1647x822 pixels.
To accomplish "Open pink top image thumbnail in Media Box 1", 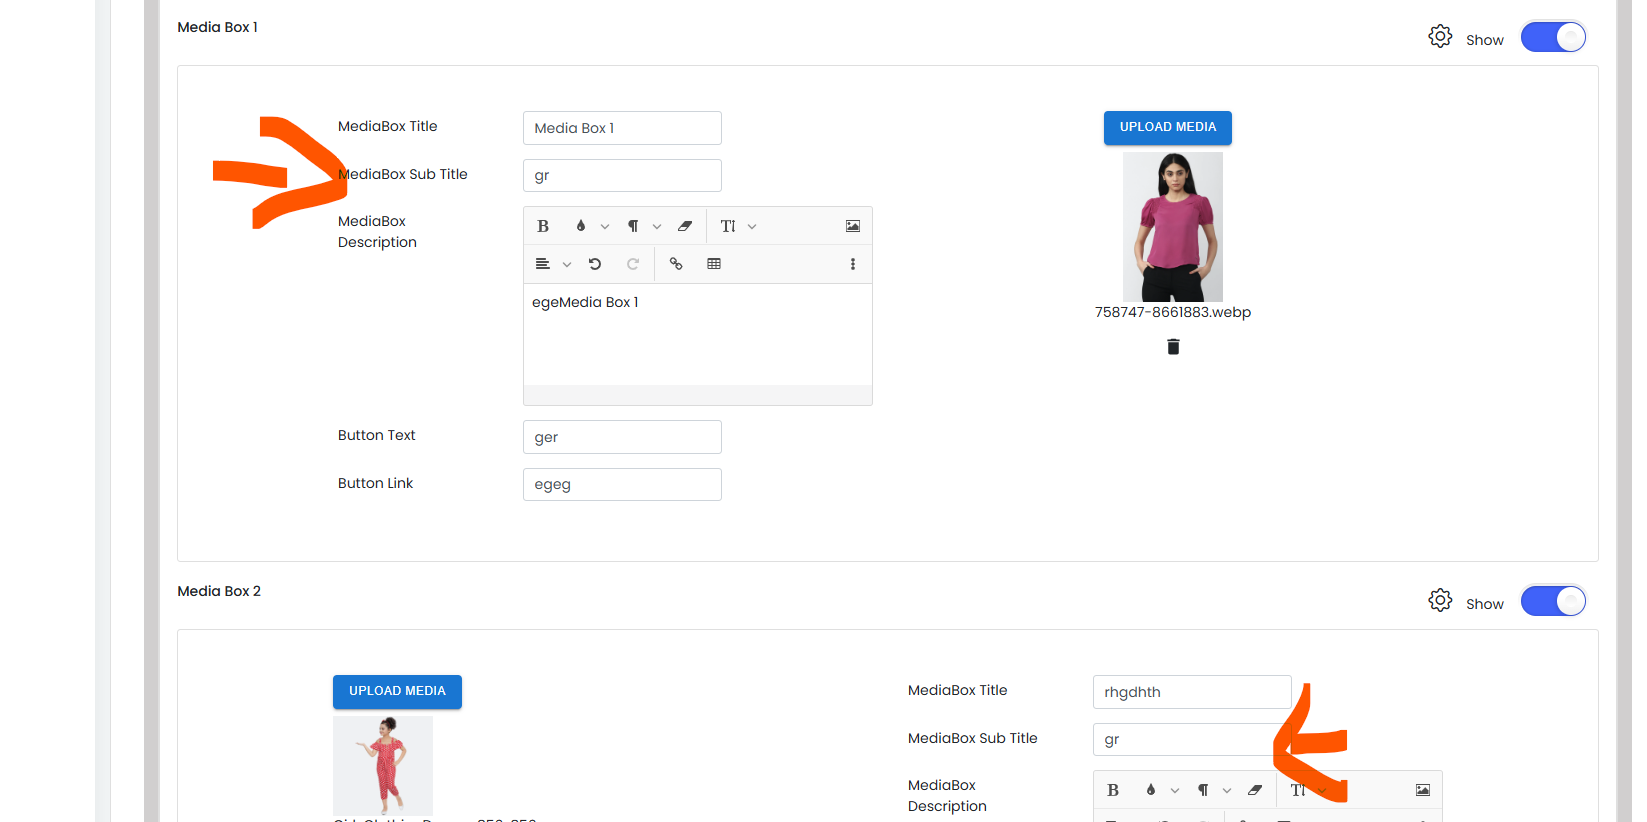I will pyautogui.click(x=1173, y=227).
